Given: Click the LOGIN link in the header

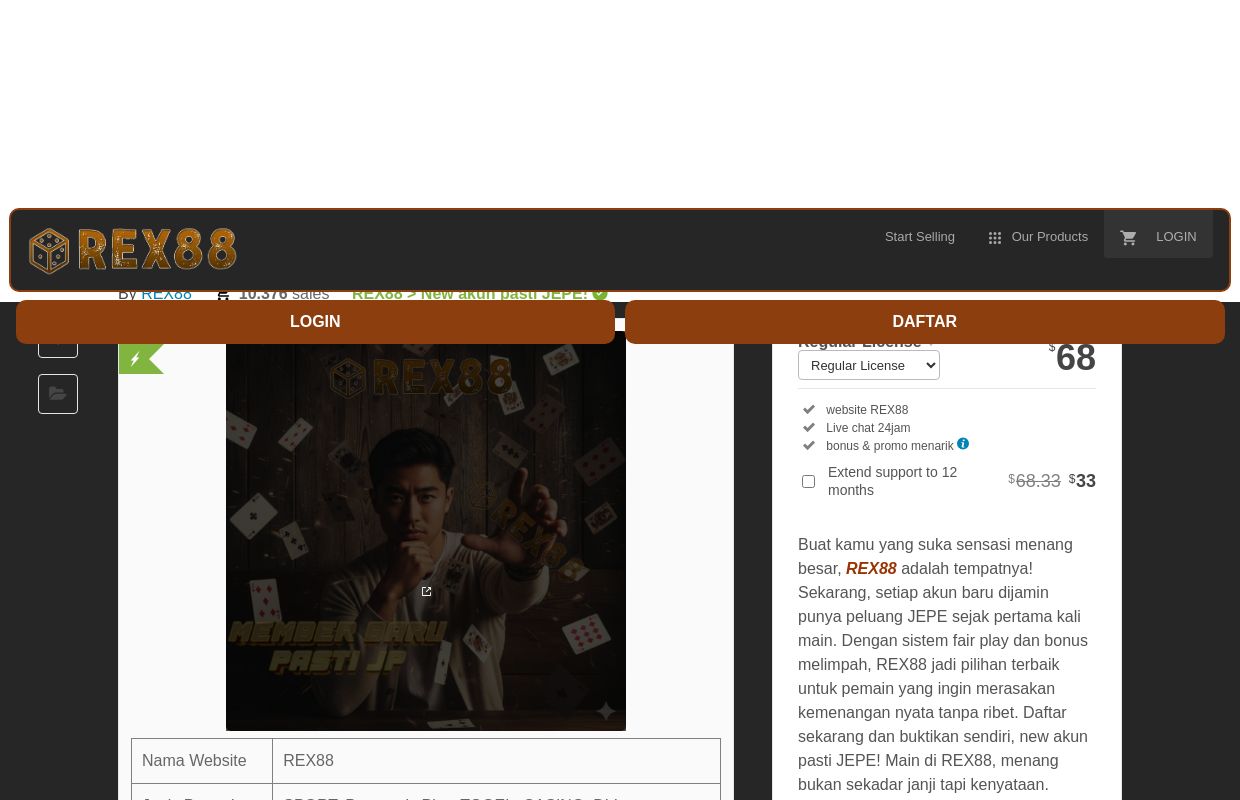Looking at the screenshot, I should 1175,237.
